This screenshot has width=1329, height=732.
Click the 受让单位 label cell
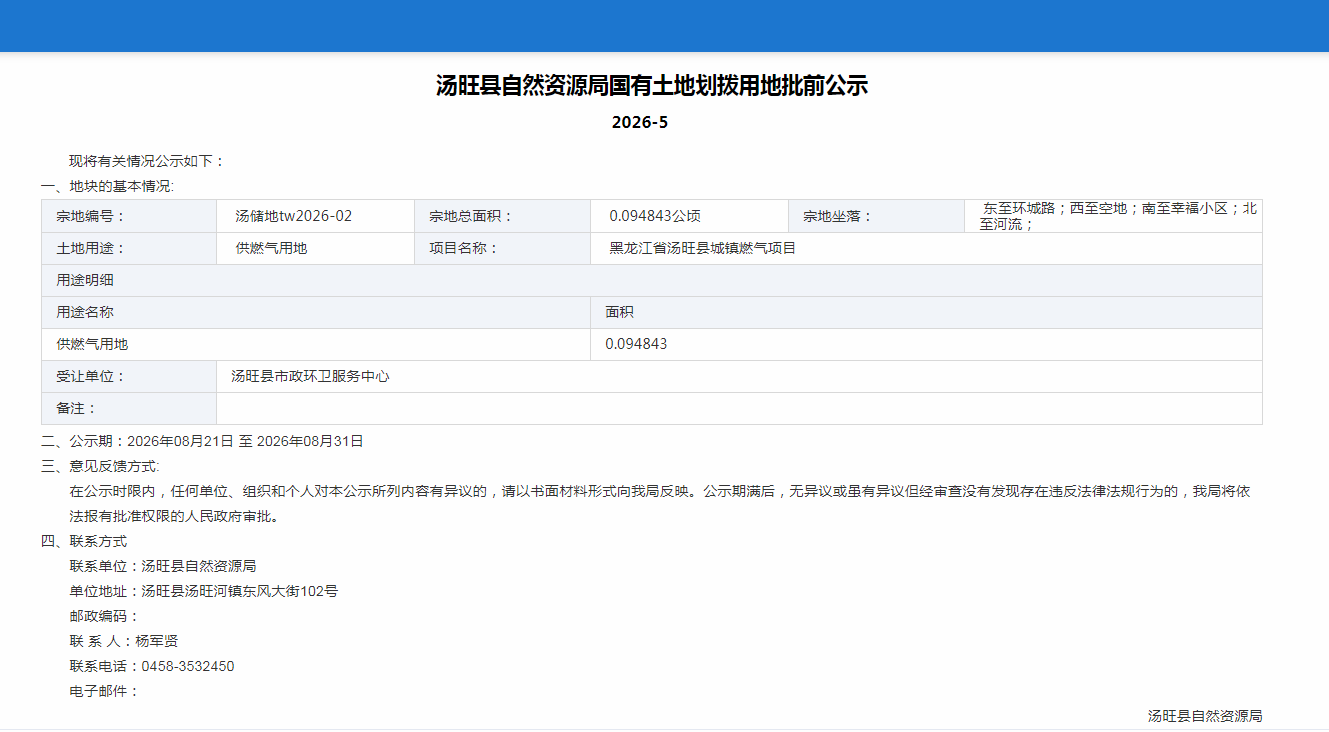tap(129, 376)
